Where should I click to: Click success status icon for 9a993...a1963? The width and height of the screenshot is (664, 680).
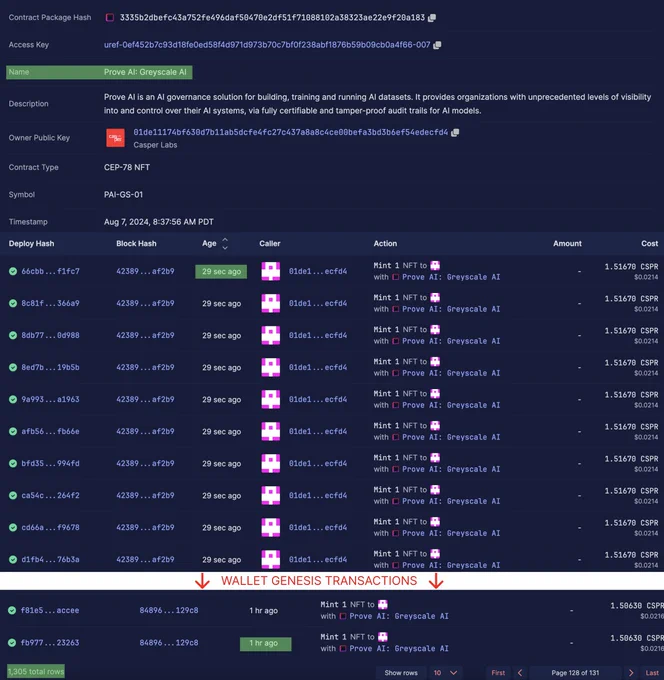click(13, 399)
